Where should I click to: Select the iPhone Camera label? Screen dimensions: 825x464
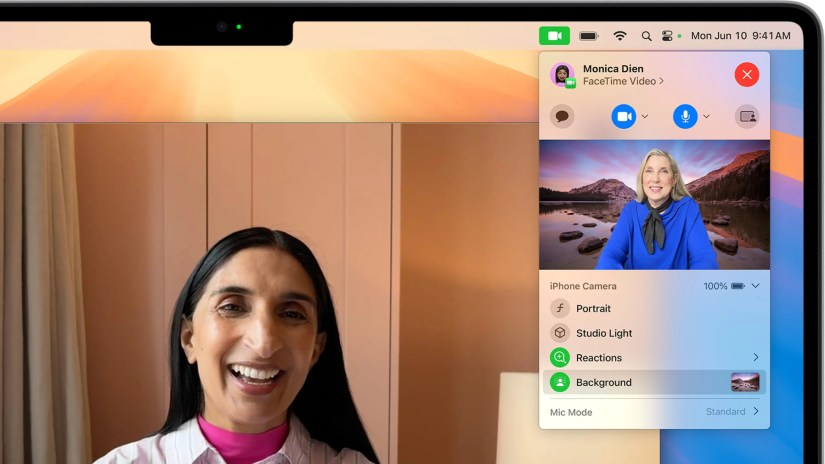coord(583,286)
